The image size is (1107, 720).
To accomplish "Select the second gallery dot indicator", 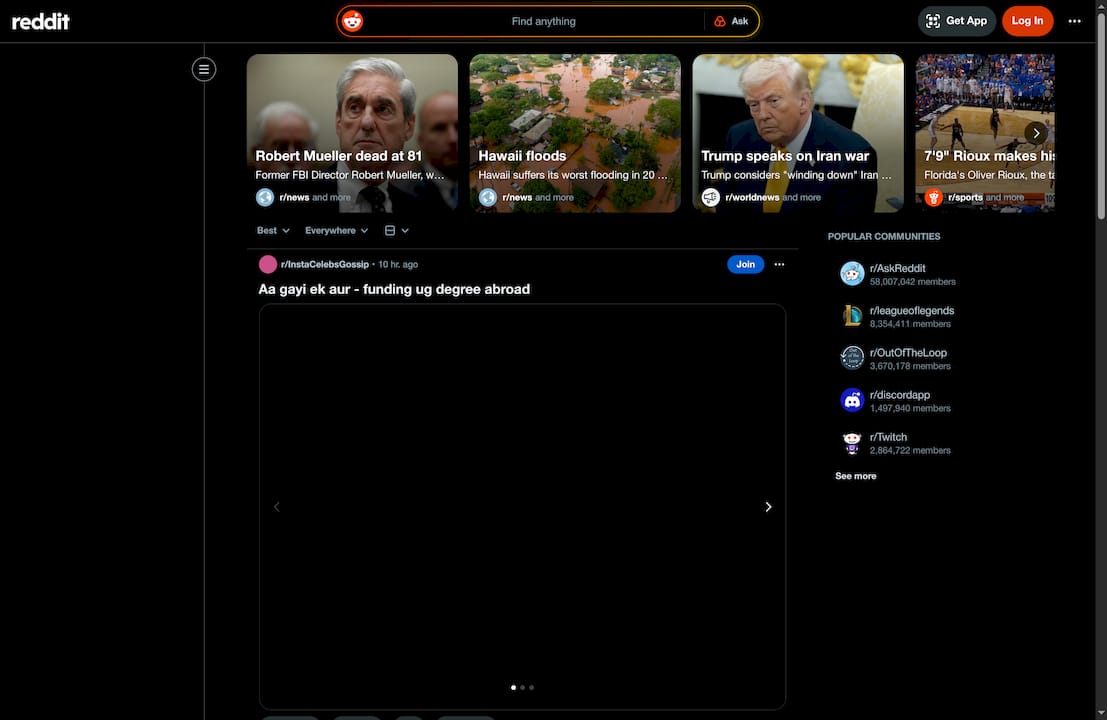I will point(522,687).
